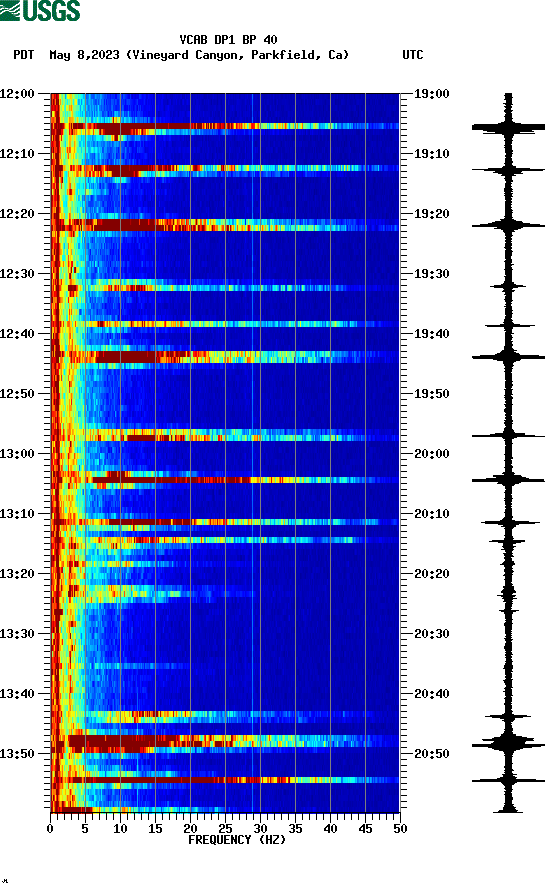Click the 13:40 PDT time label
This screenshot has height=892, width=552.
click(x=17, y=694)
